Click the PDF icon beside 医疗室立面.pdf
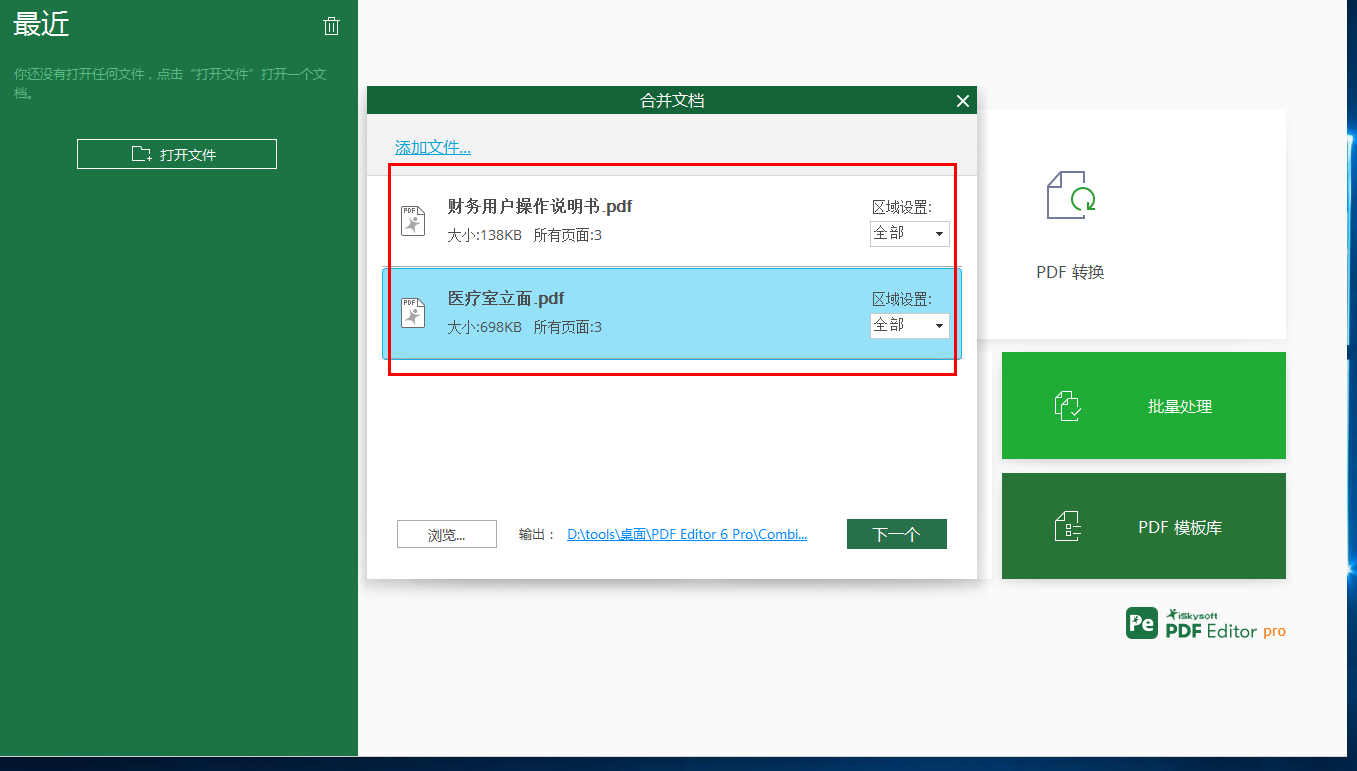 point(413,311)
